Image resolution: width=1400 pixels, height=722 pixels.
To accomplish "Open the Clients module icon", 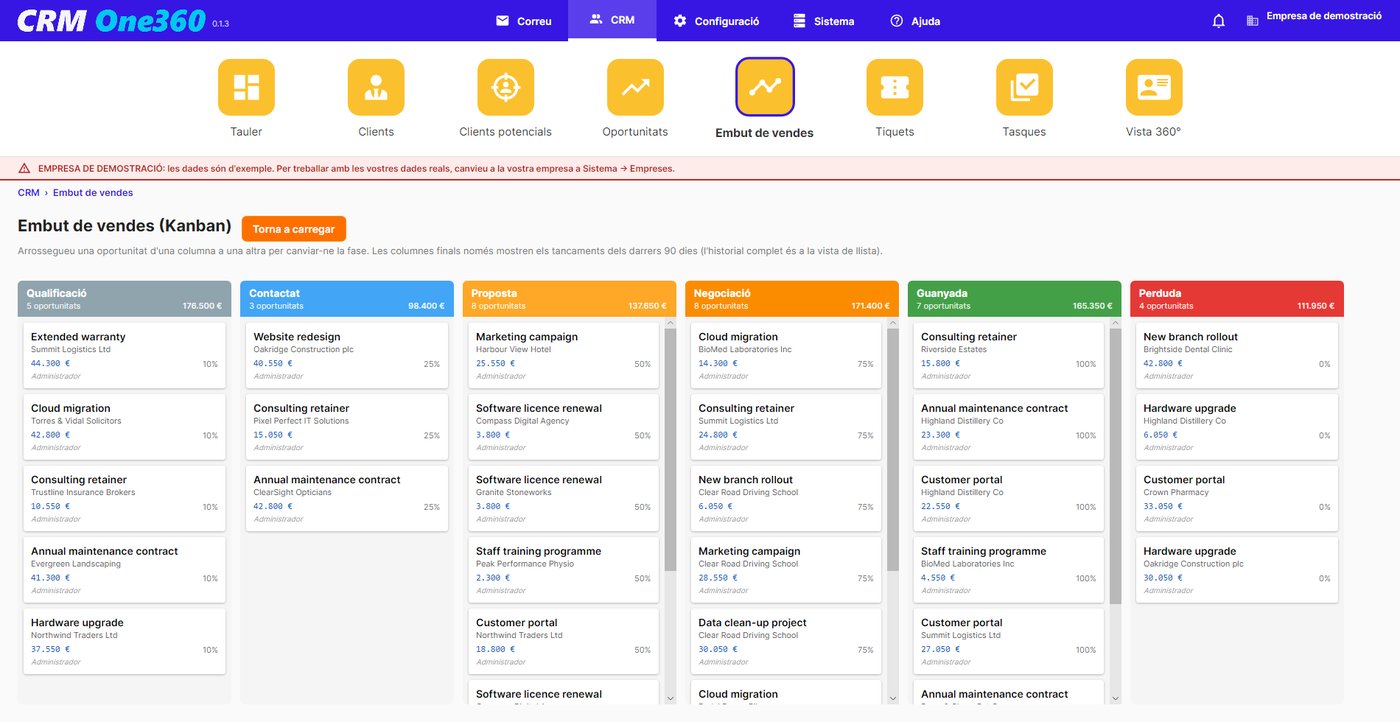I will pyautogui.click(x=376, y=87).
